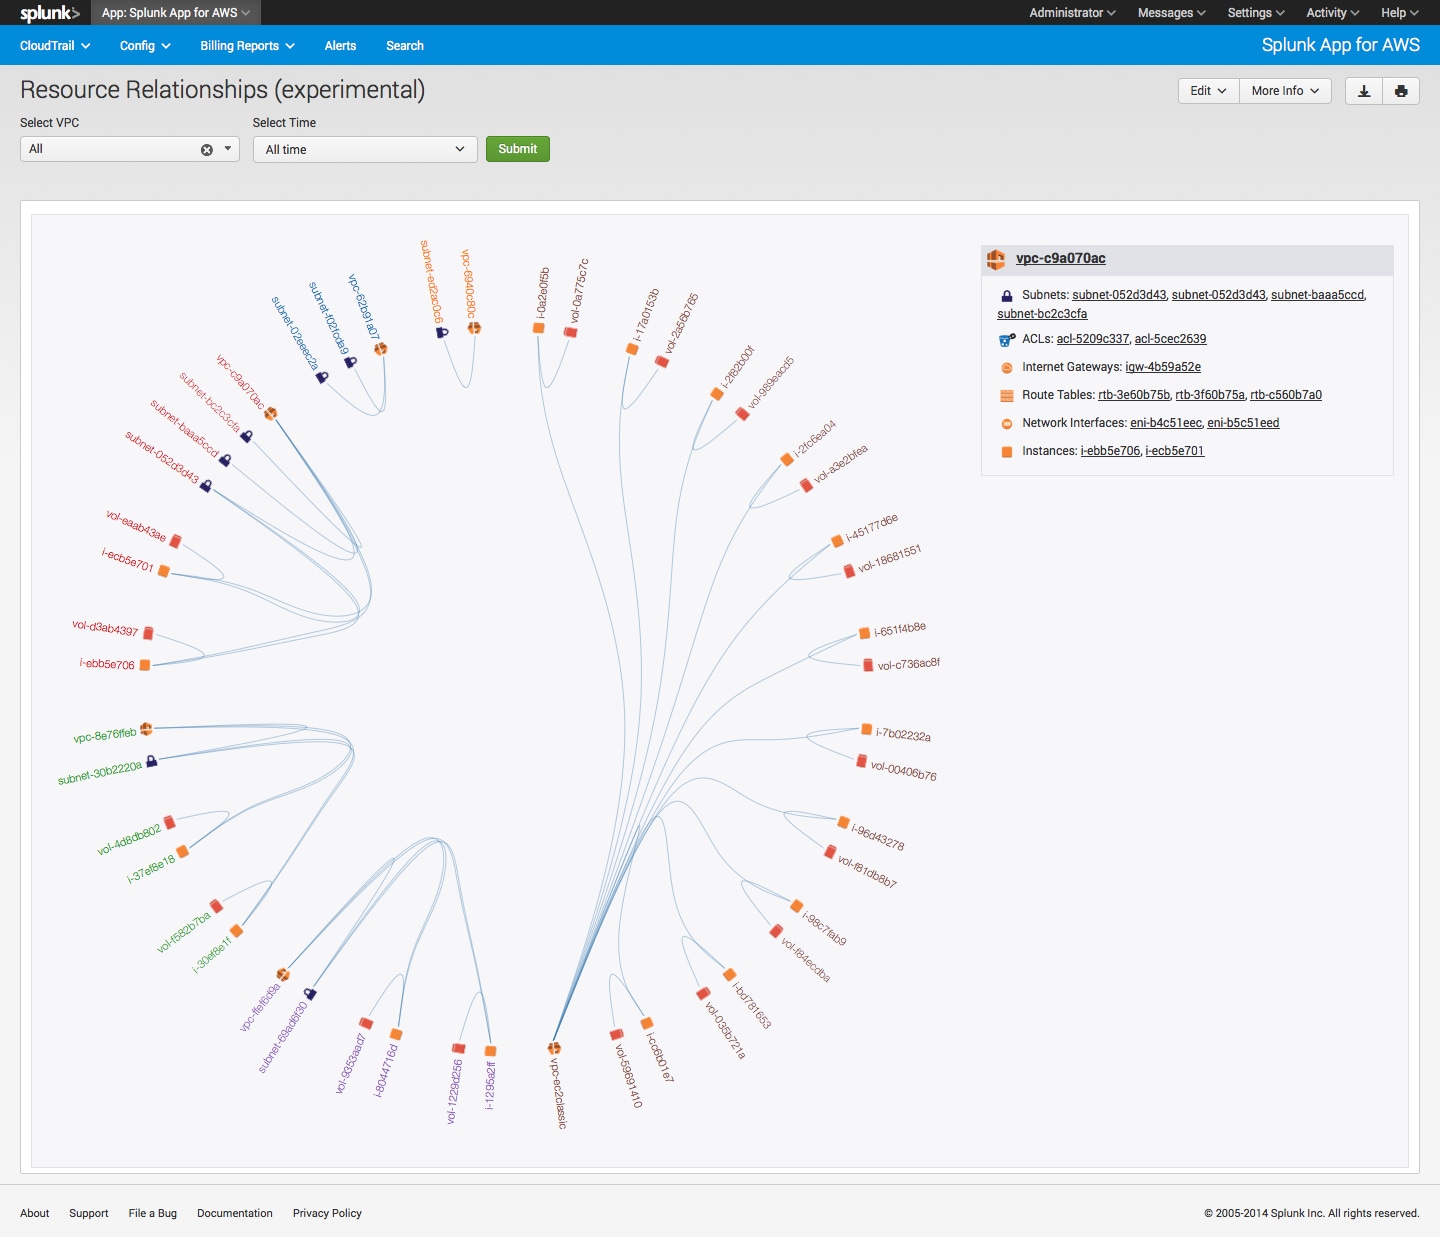Click the i-ebb5e706 instance node icon
Screen dimensions: 1440x1237
coord(145,665)
